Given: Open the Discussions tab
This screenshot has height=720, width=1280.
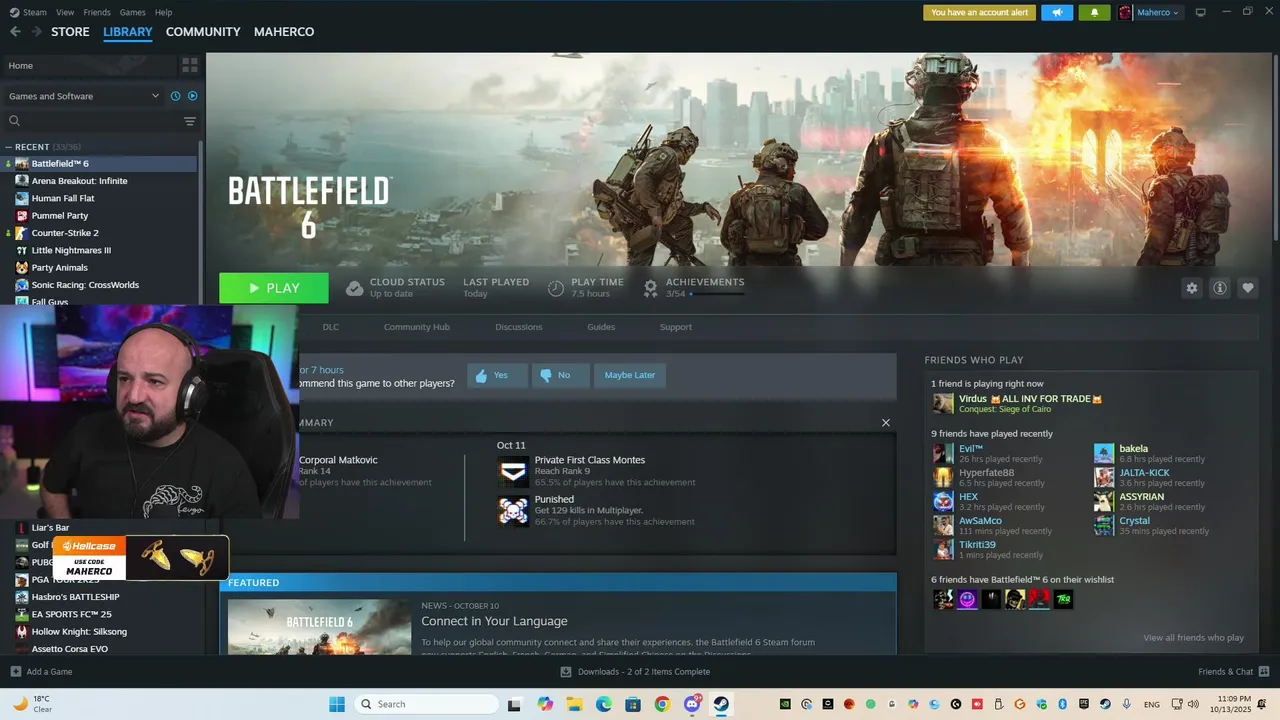Looking at the screenshot, I should [518, 327].
